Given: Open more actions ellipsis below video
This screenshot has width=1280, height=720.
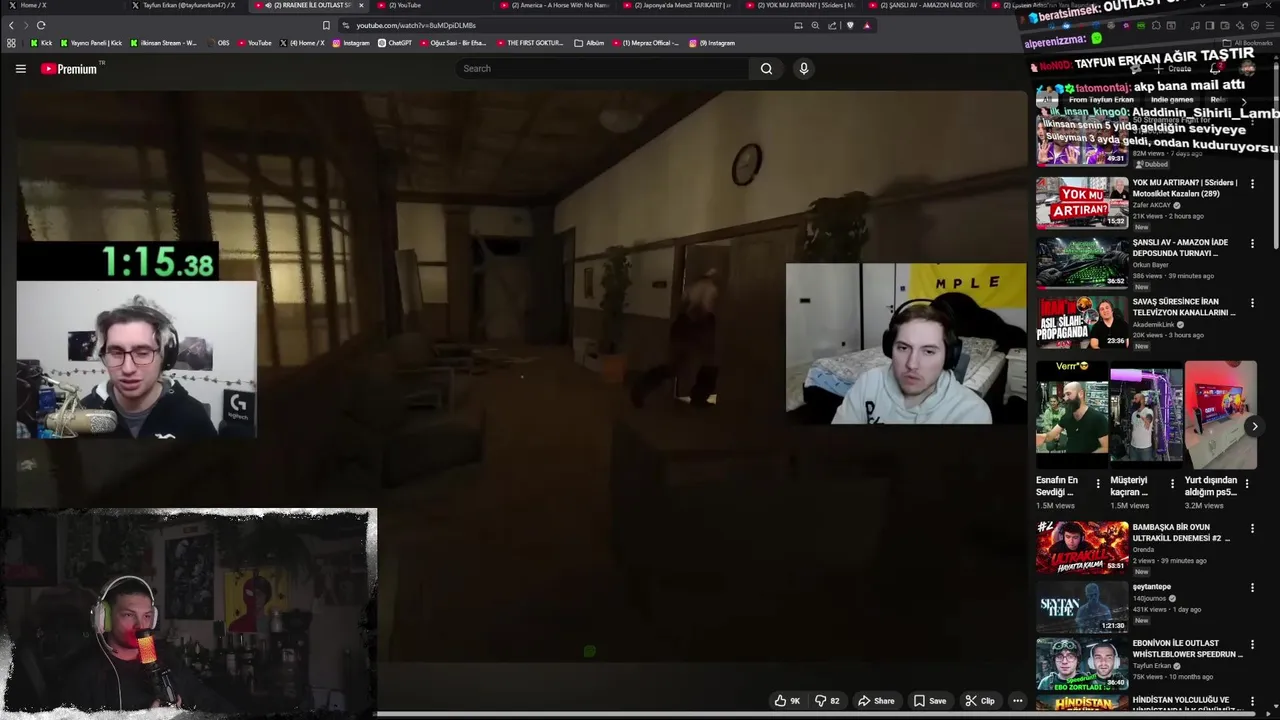Looking at the screenshot, I should (1017, 701).
